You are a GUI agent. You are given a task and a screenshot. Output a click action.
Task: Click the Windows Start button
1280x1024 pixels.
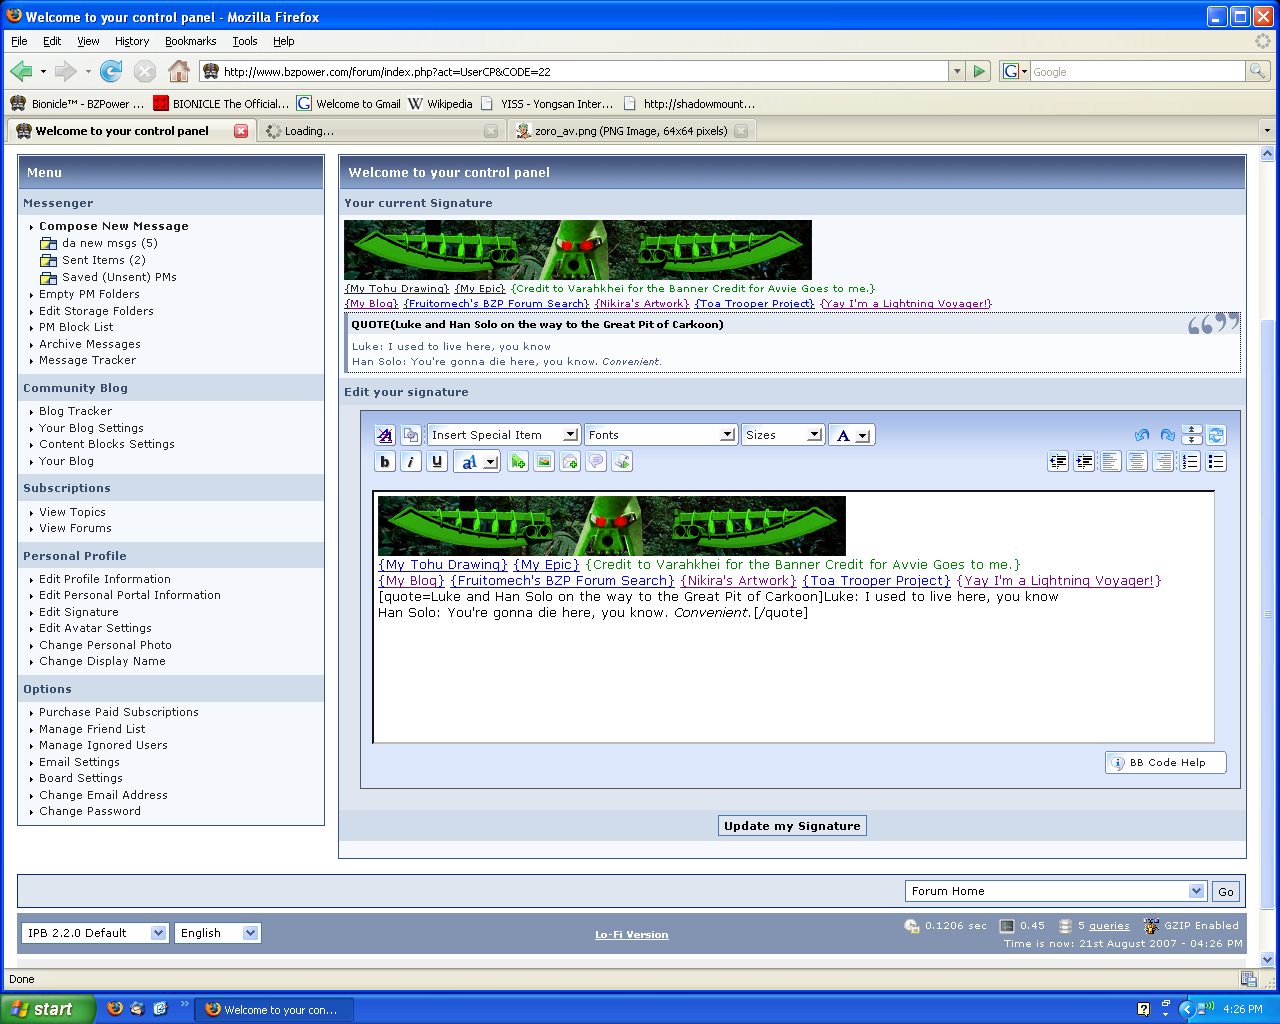pos(48,1009)
